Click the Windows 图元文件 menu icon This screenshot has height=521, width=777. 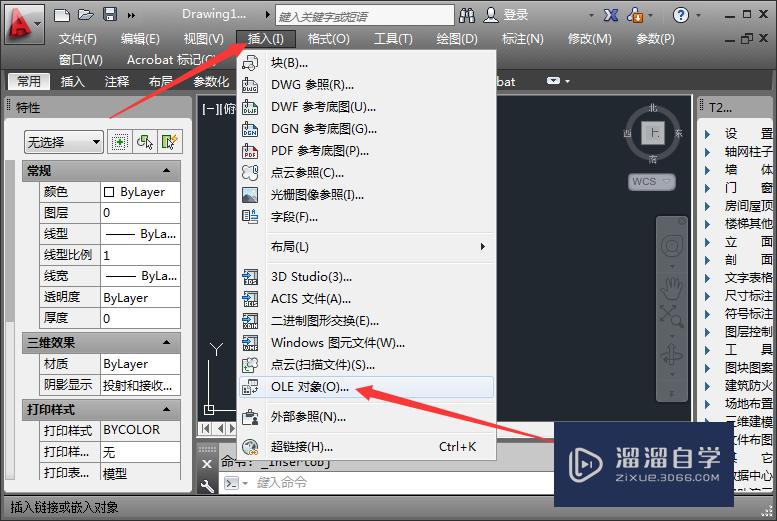(x=250, y=343)
